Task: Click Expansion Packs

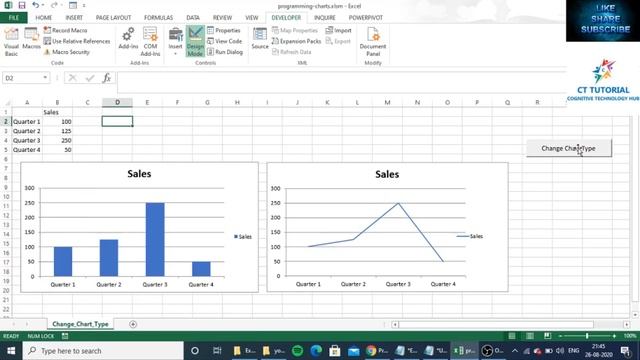Action: click(296, 41)
